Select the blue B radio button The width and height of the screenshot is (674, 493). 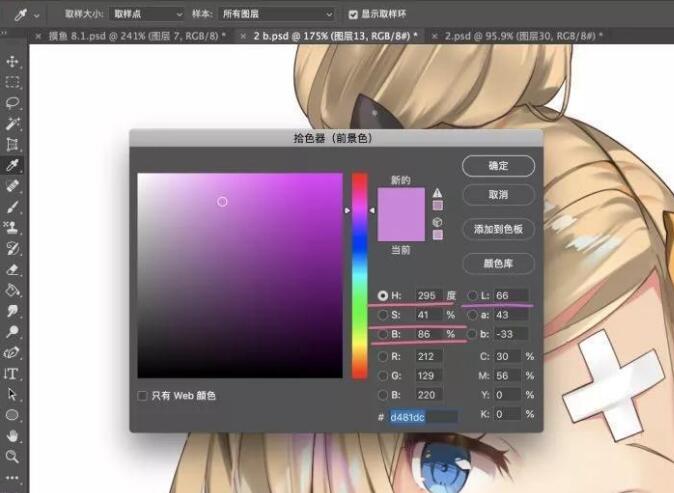[383, 395]
